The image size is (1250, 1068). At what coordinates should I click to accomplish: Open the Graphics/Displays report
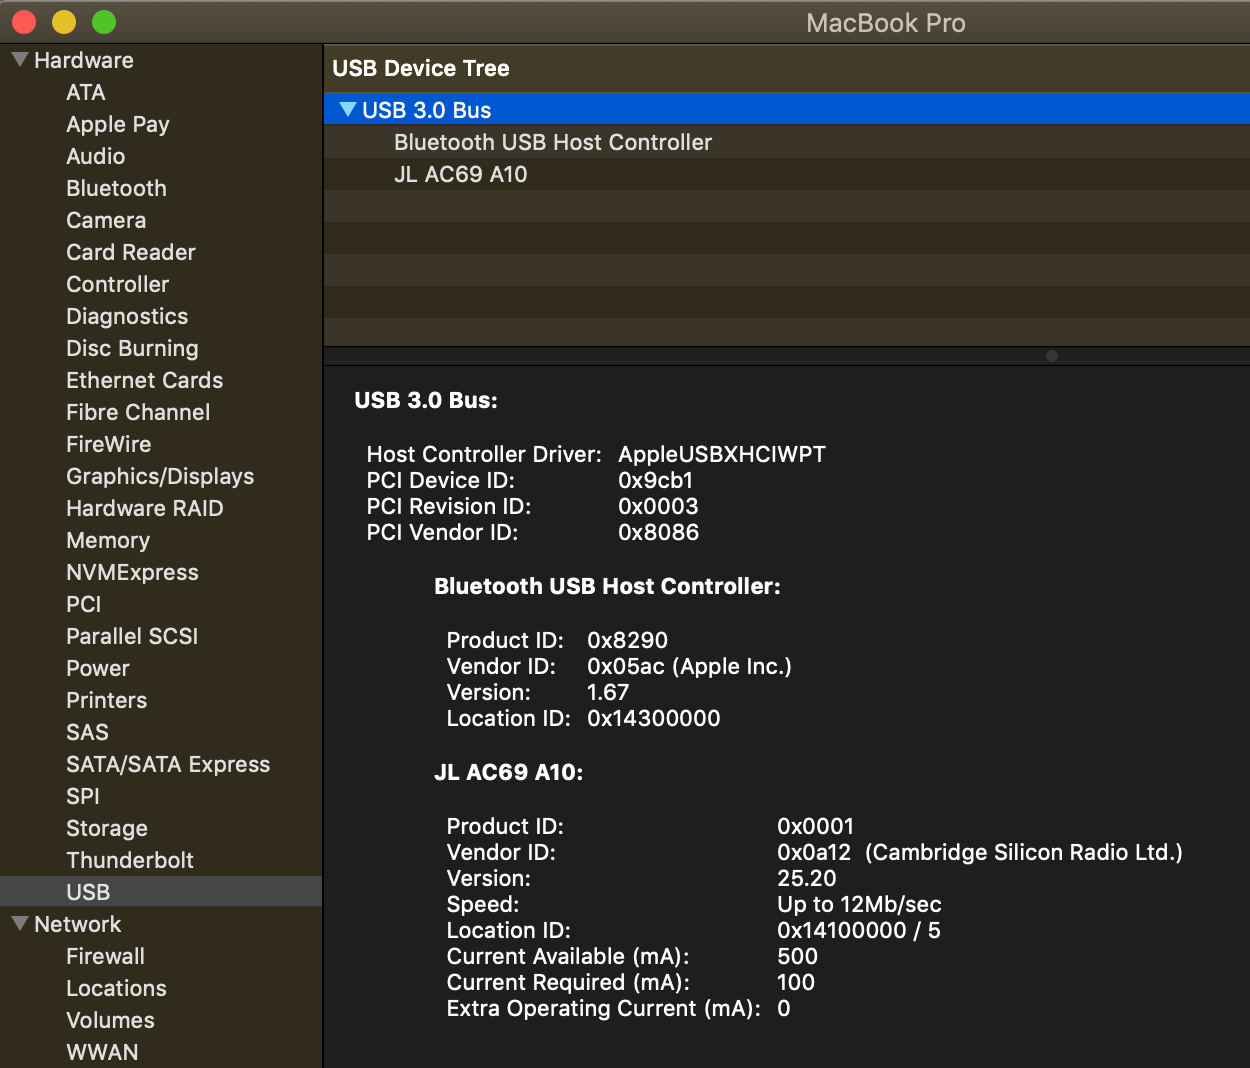pos(160,476)
